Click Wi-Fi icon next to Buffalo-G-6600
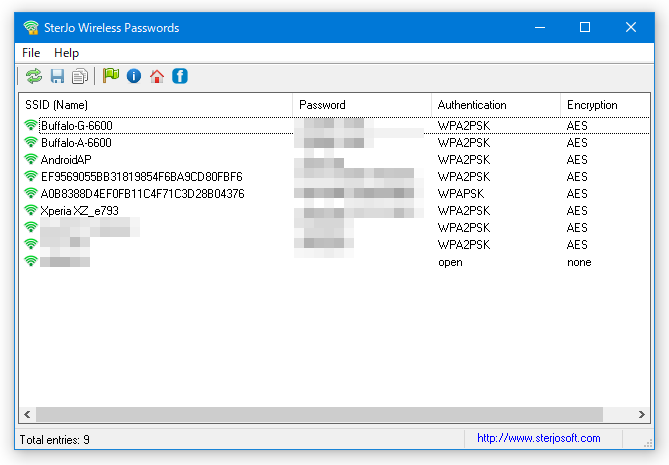 (x=31, y=125)
